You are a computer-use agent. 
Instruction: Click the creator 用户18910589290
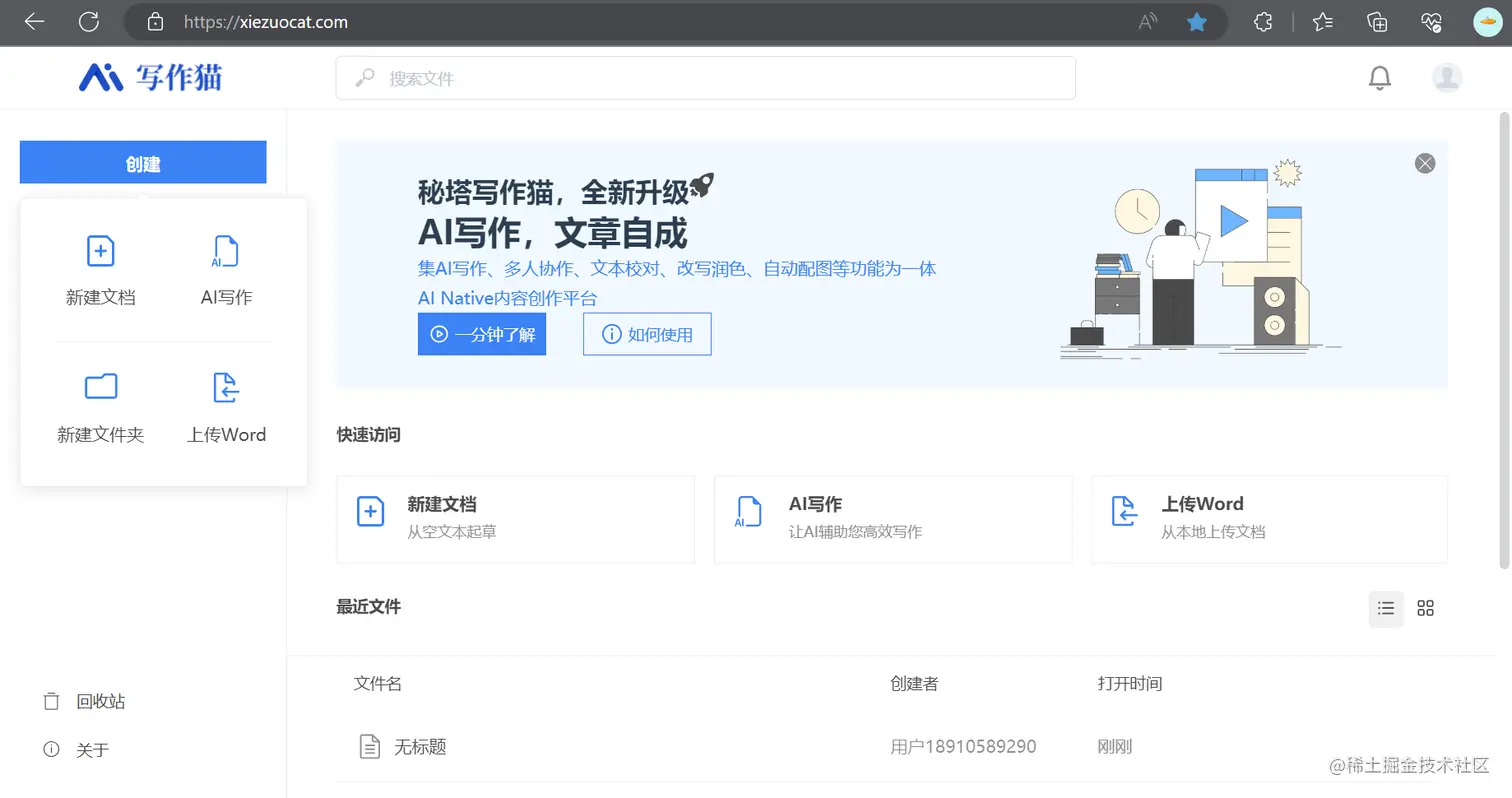tap(963, 746)
